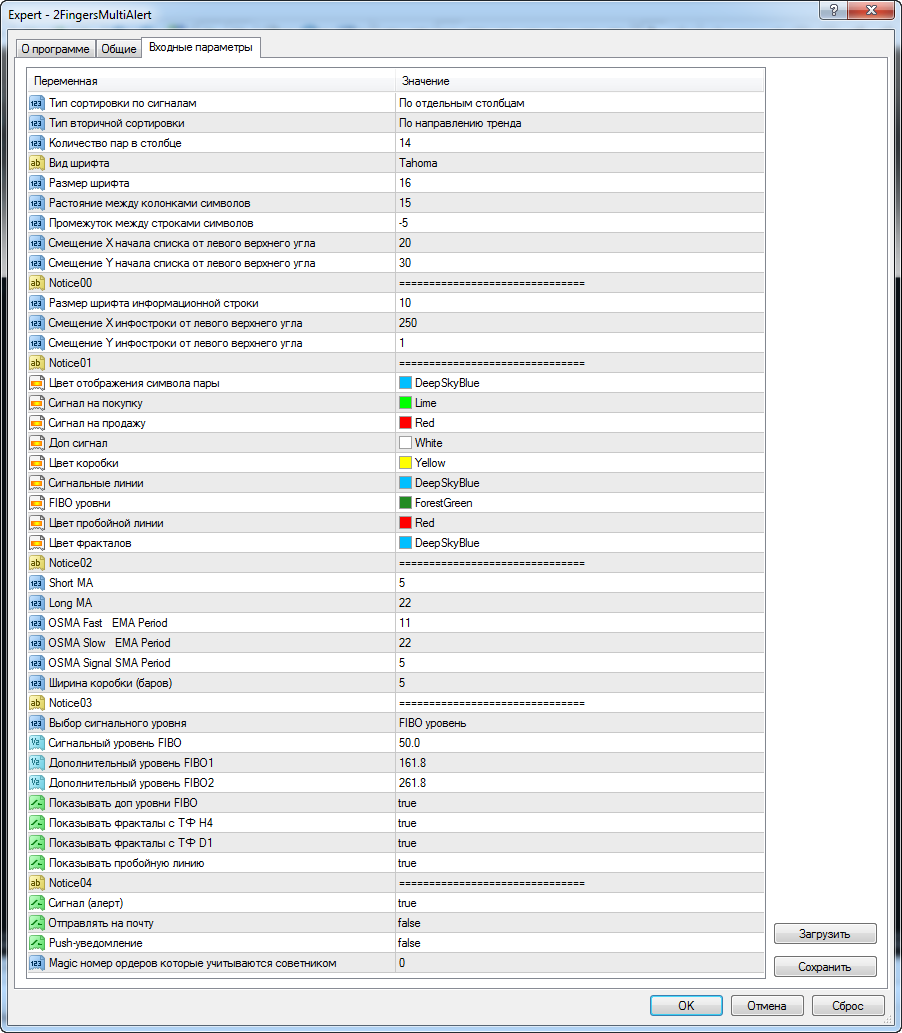Open the Yellow color value for 'Цвет коробки'
This screenshot has width=902, height=1033.
click(580, 463)
